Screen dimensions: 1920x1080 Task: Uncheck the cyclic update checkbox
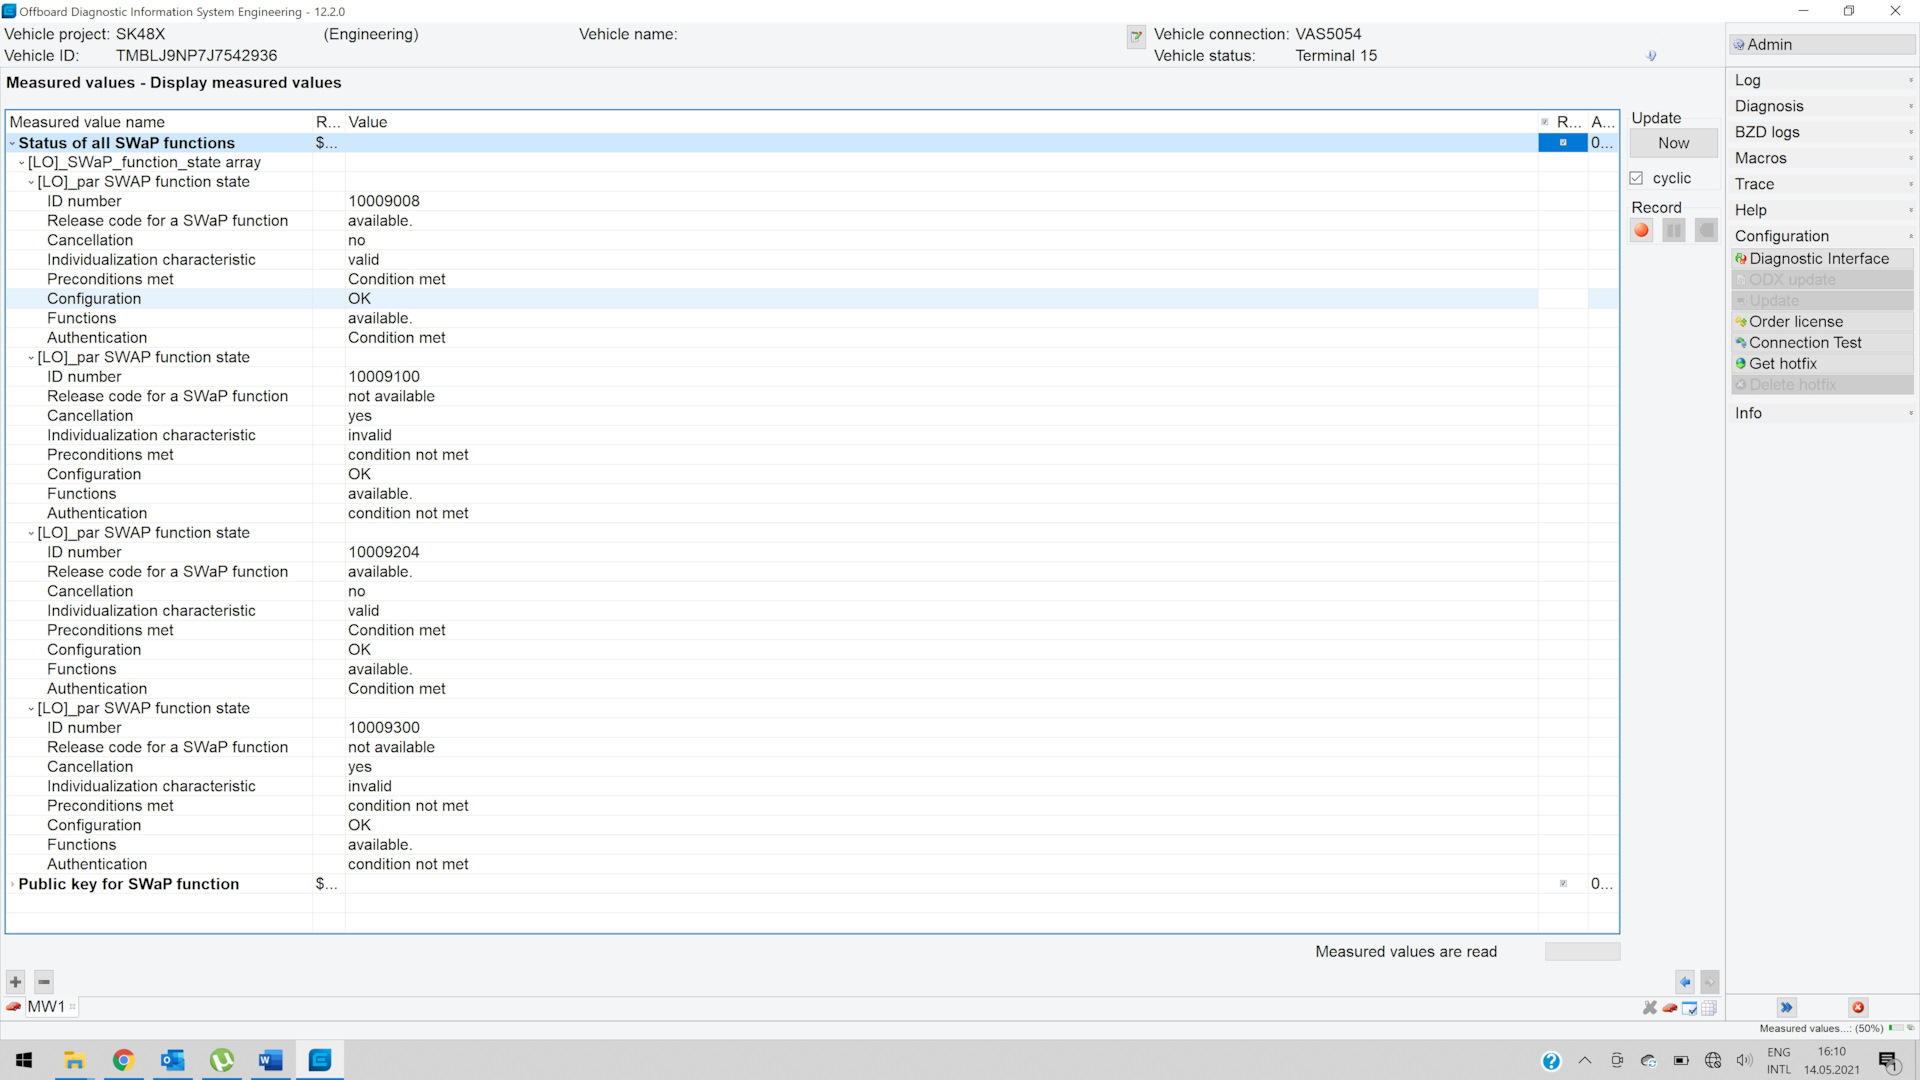[1637, 178]
